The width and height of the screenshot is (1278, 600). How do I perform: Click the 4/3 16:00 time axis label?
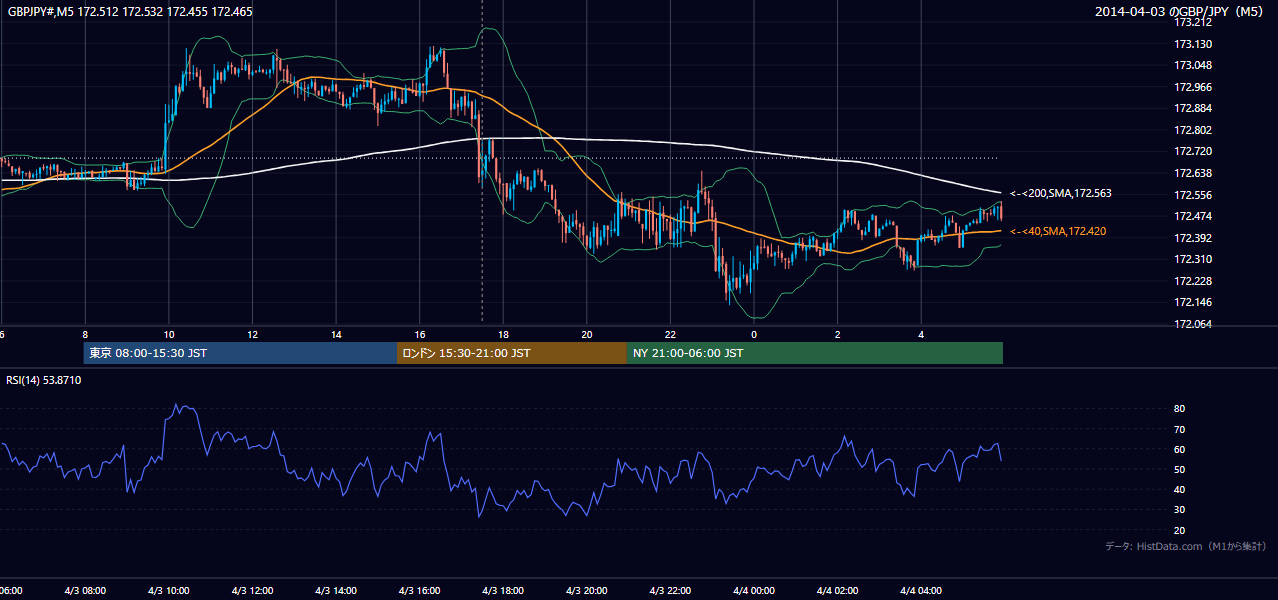tap(420, 590)
